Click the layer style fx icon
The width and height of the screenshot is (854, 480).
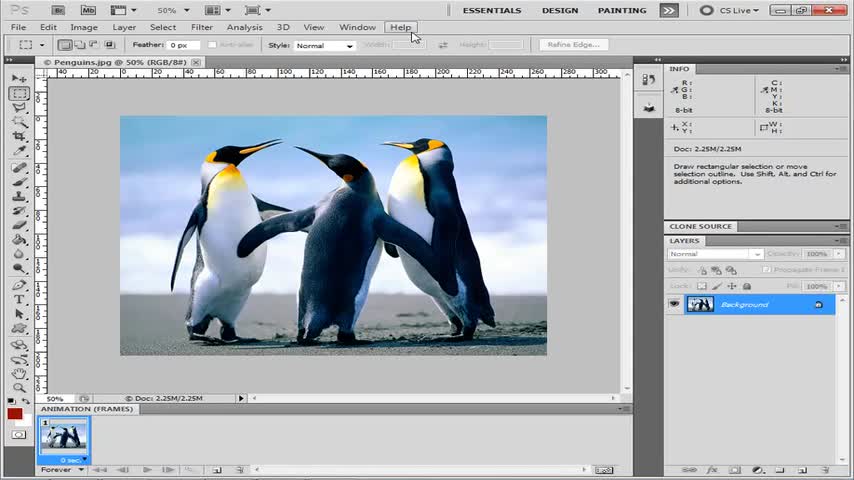(x=712, y=469)
